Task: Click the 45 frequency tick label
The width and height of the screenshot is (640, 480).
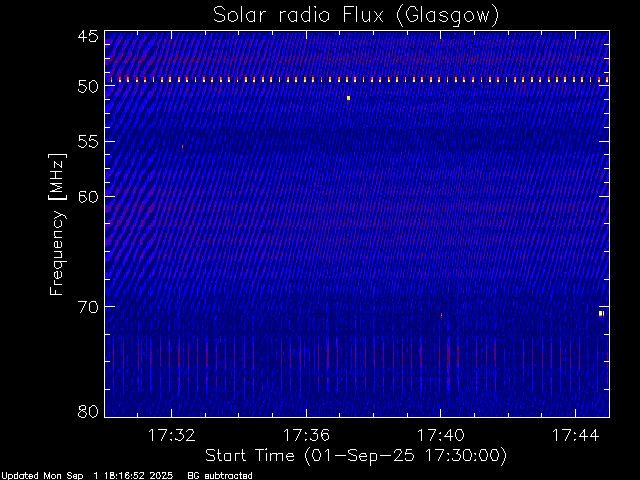Action: pos(88,36)
